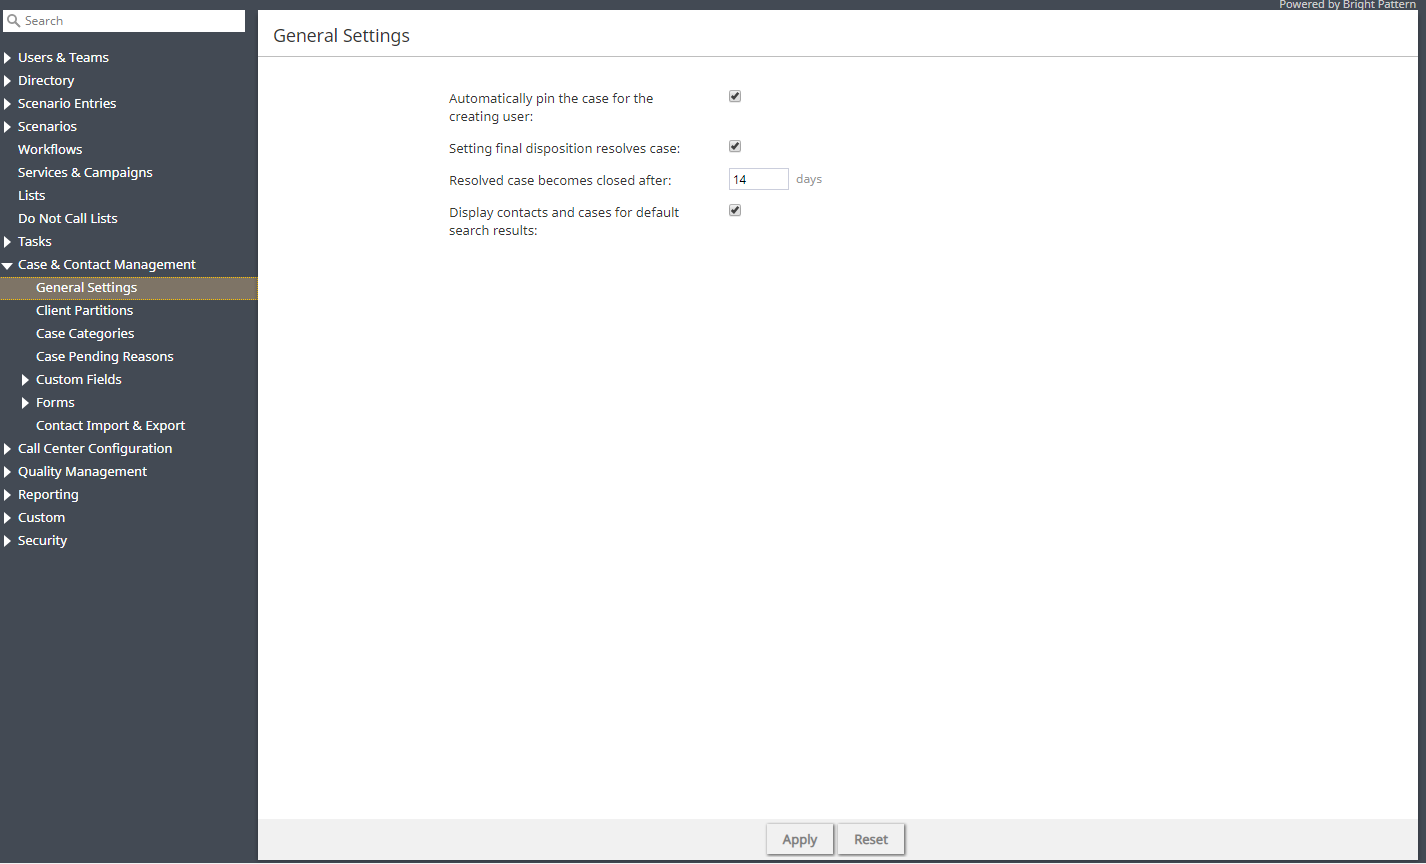Open Case Categories

coord(85,334)
